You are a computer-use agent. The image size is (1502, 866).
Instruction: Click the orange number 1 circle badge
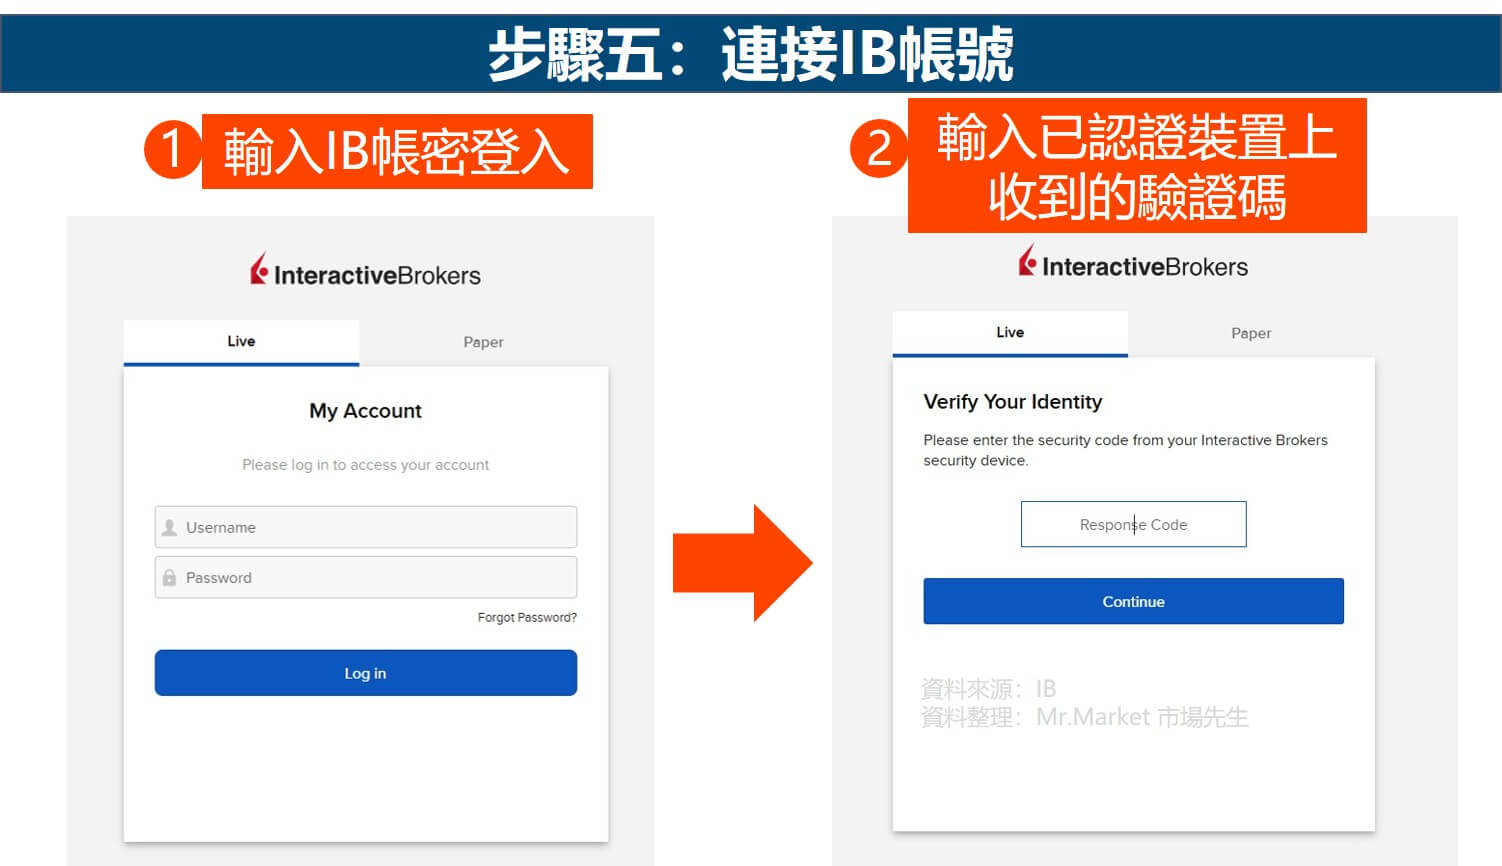(173, 150)
